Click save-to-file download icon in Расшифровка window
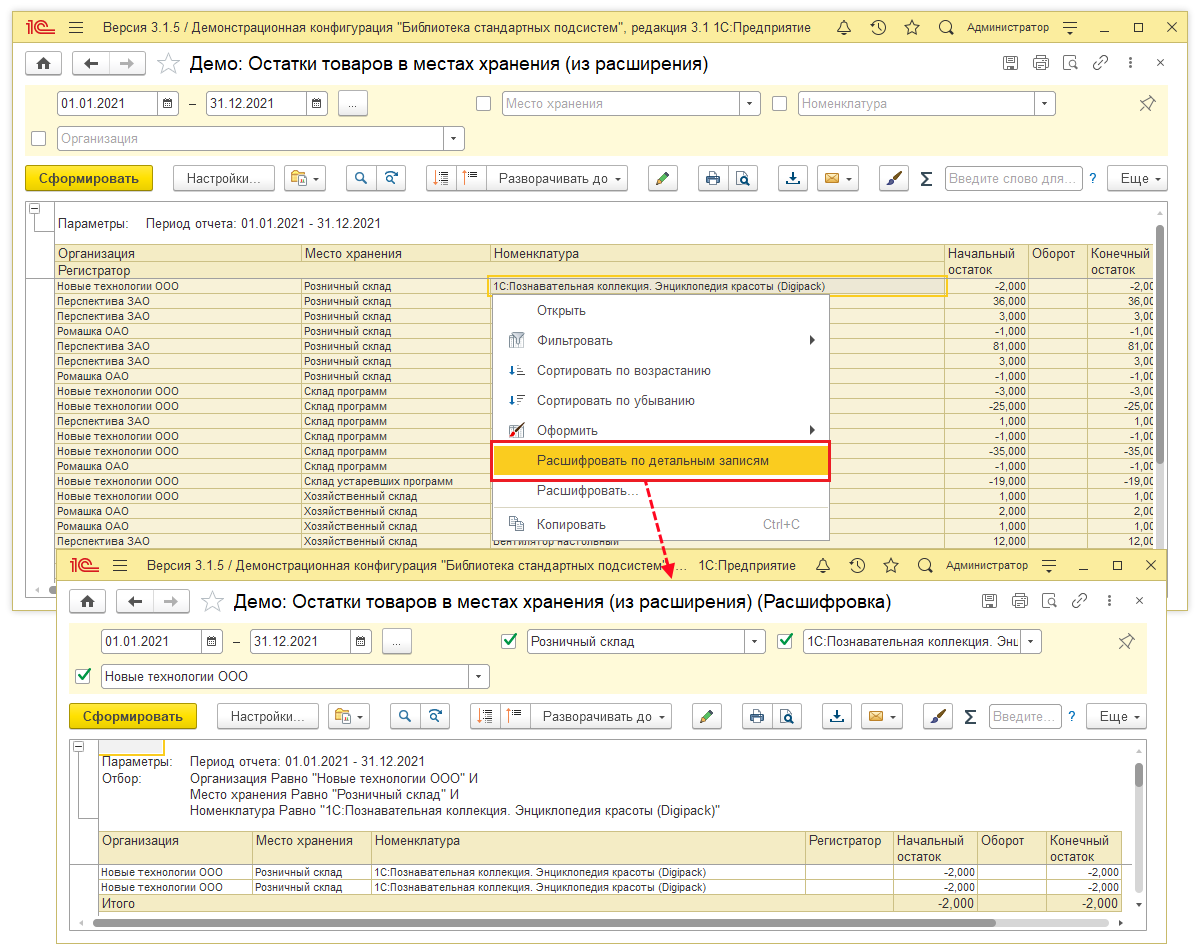The width and height of the screenshot is (1195, 946). [837, 717]
